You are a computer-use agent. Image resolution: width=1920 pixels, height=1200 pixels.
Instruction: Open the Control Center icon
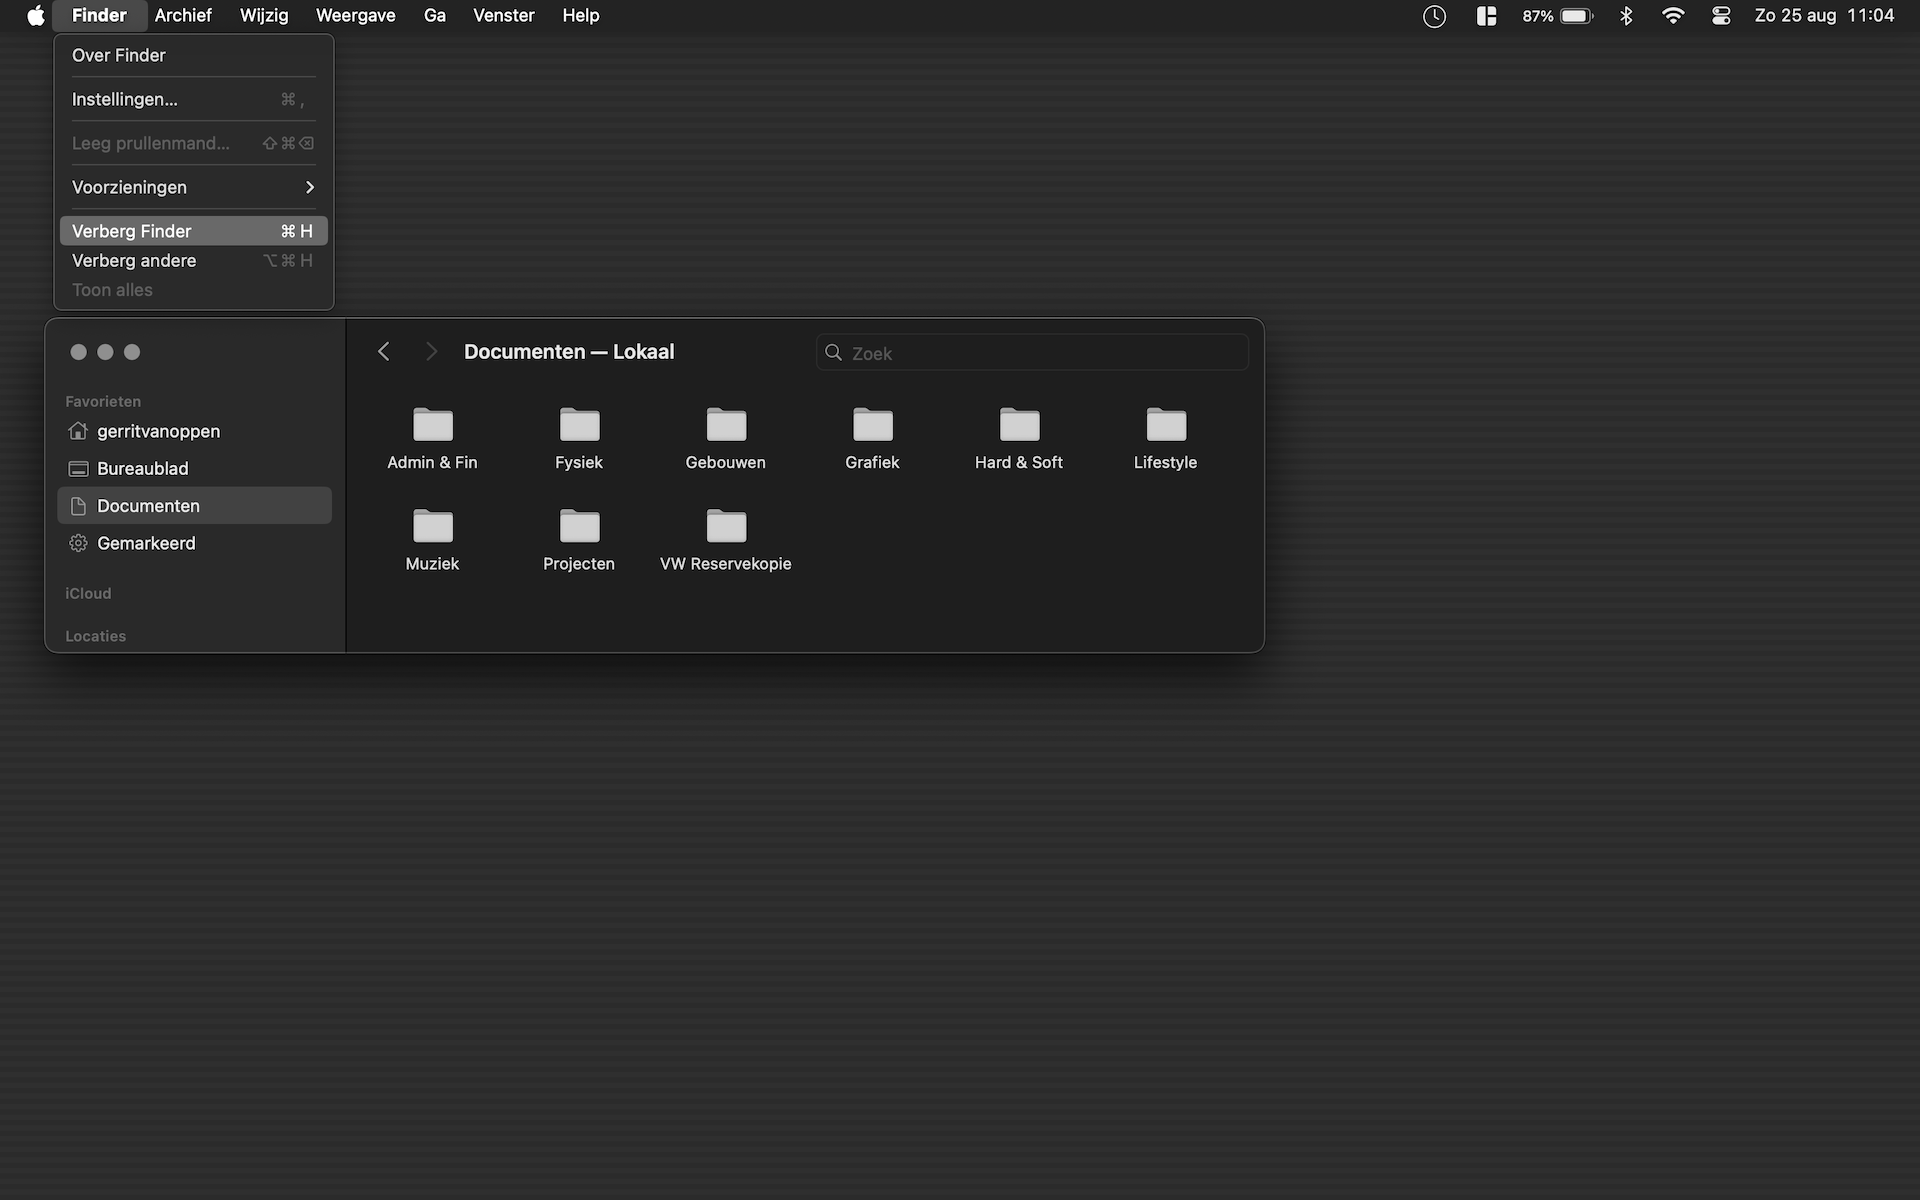tap(1721, 15)
